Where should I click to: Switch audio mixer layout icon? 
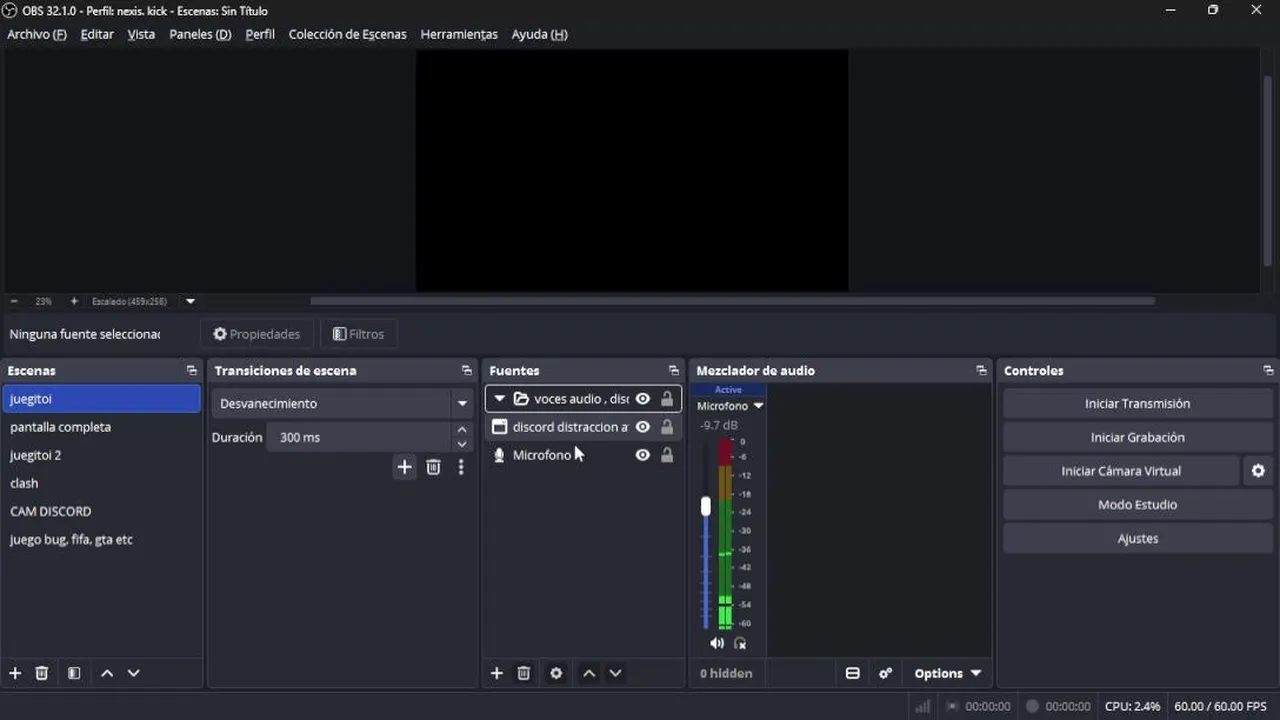pos(853,673)
